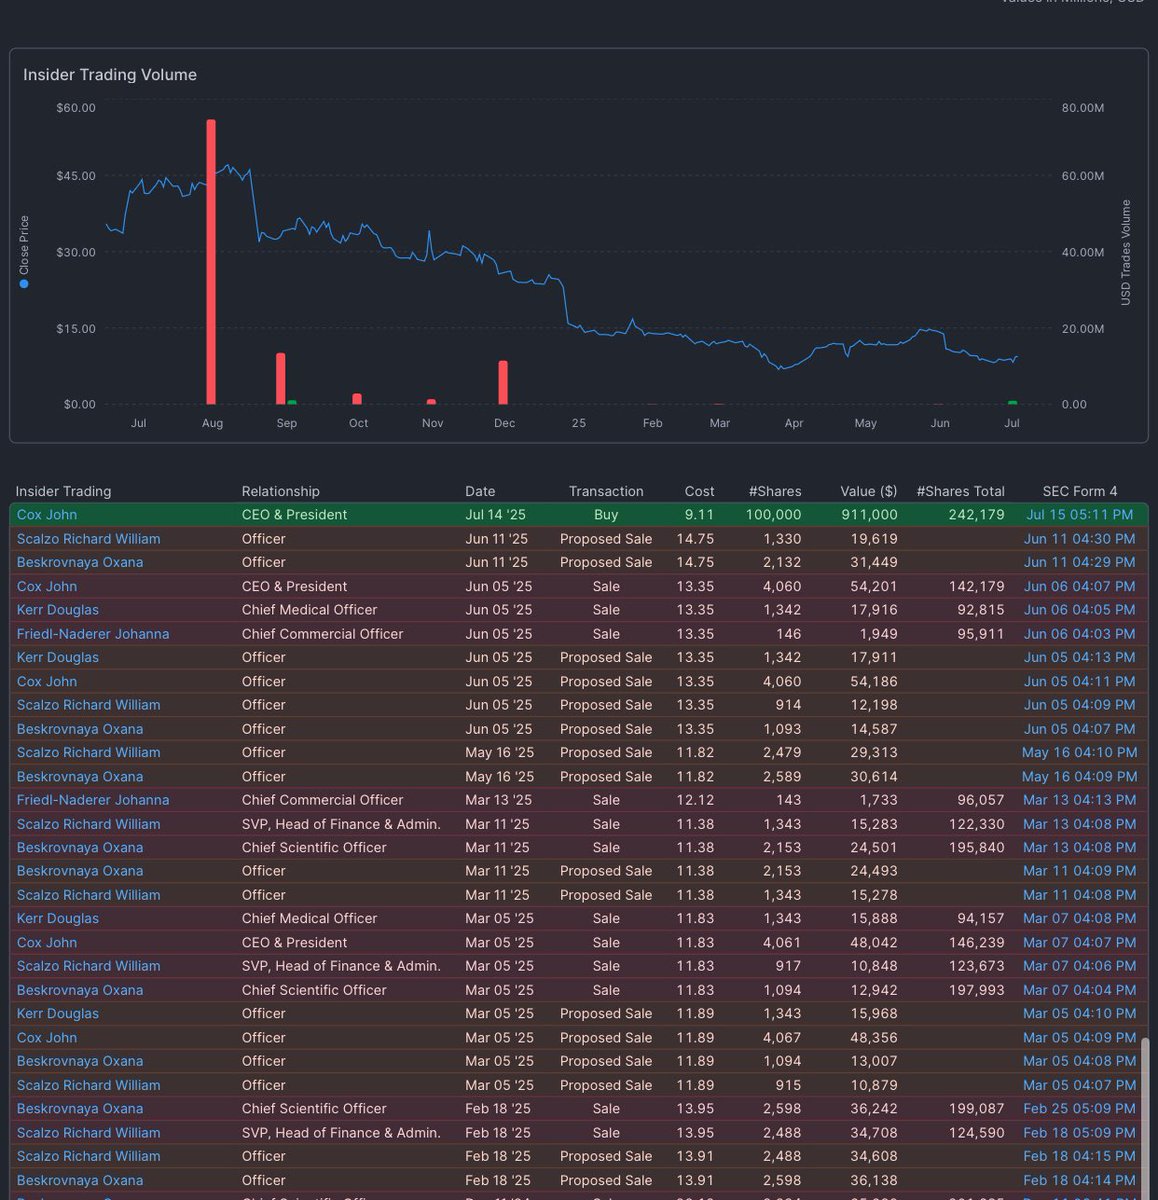The image size is (1158, 1200).
Task: Open the Jun 06 04:03 PM SEC filing
Action: (1080, 633)
